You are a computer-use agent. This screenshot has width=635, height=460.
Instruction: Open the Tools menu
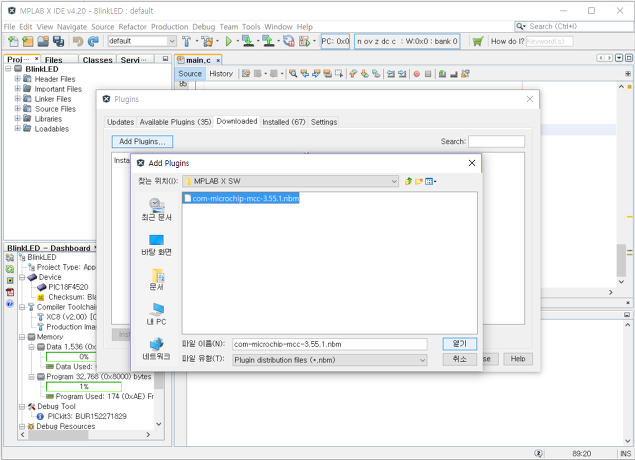(251, 27)
